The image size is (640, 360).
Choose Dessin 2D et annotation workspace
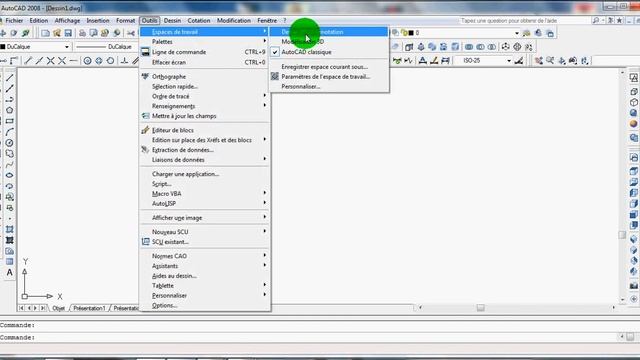(x=329, y=32)
